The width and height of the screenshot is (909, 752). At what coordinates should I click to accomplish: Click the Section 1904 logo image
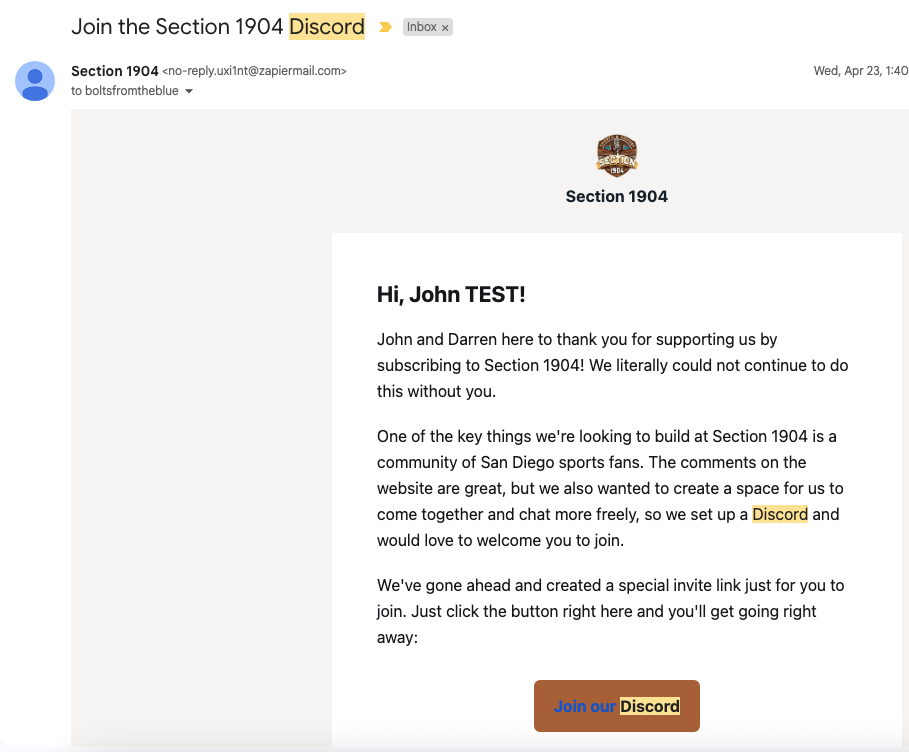point(617,155)
